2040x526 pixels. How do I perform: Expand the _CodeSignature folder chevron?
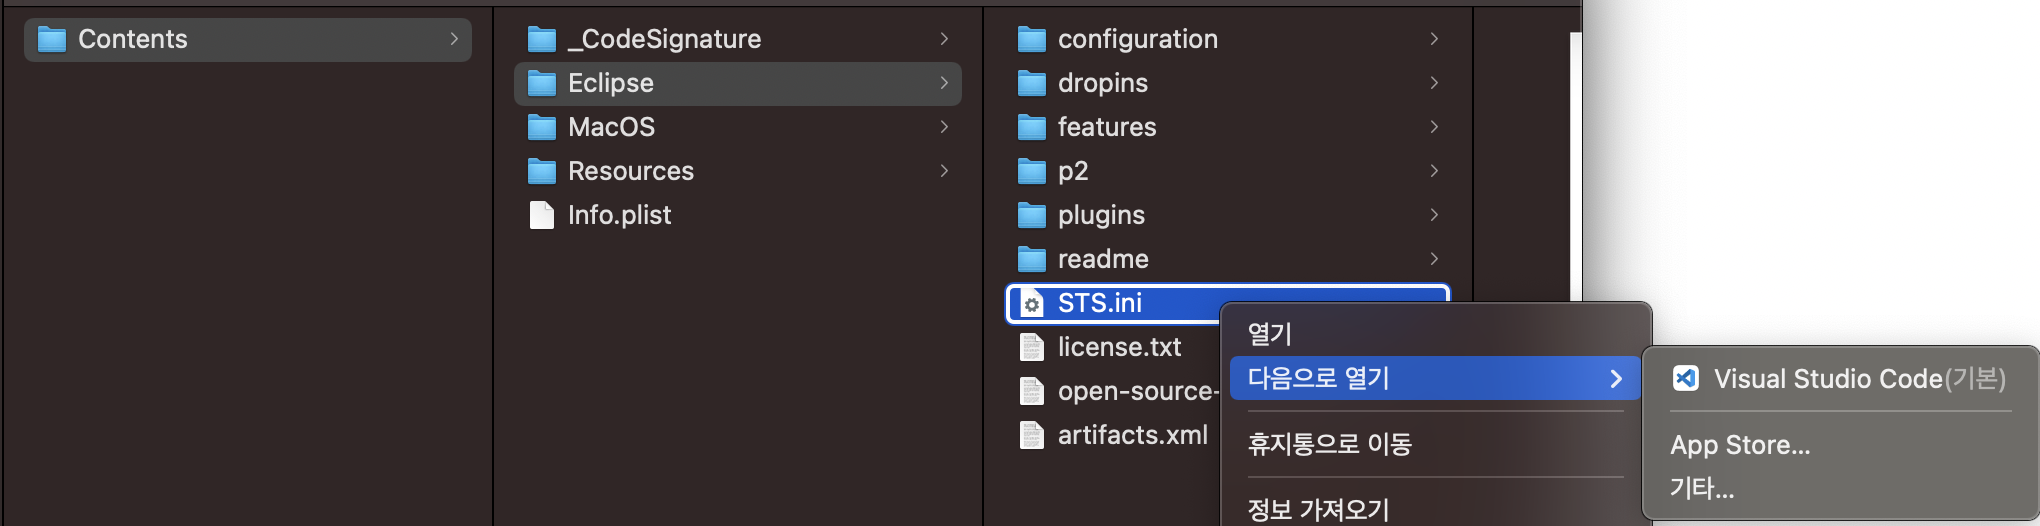944,39
